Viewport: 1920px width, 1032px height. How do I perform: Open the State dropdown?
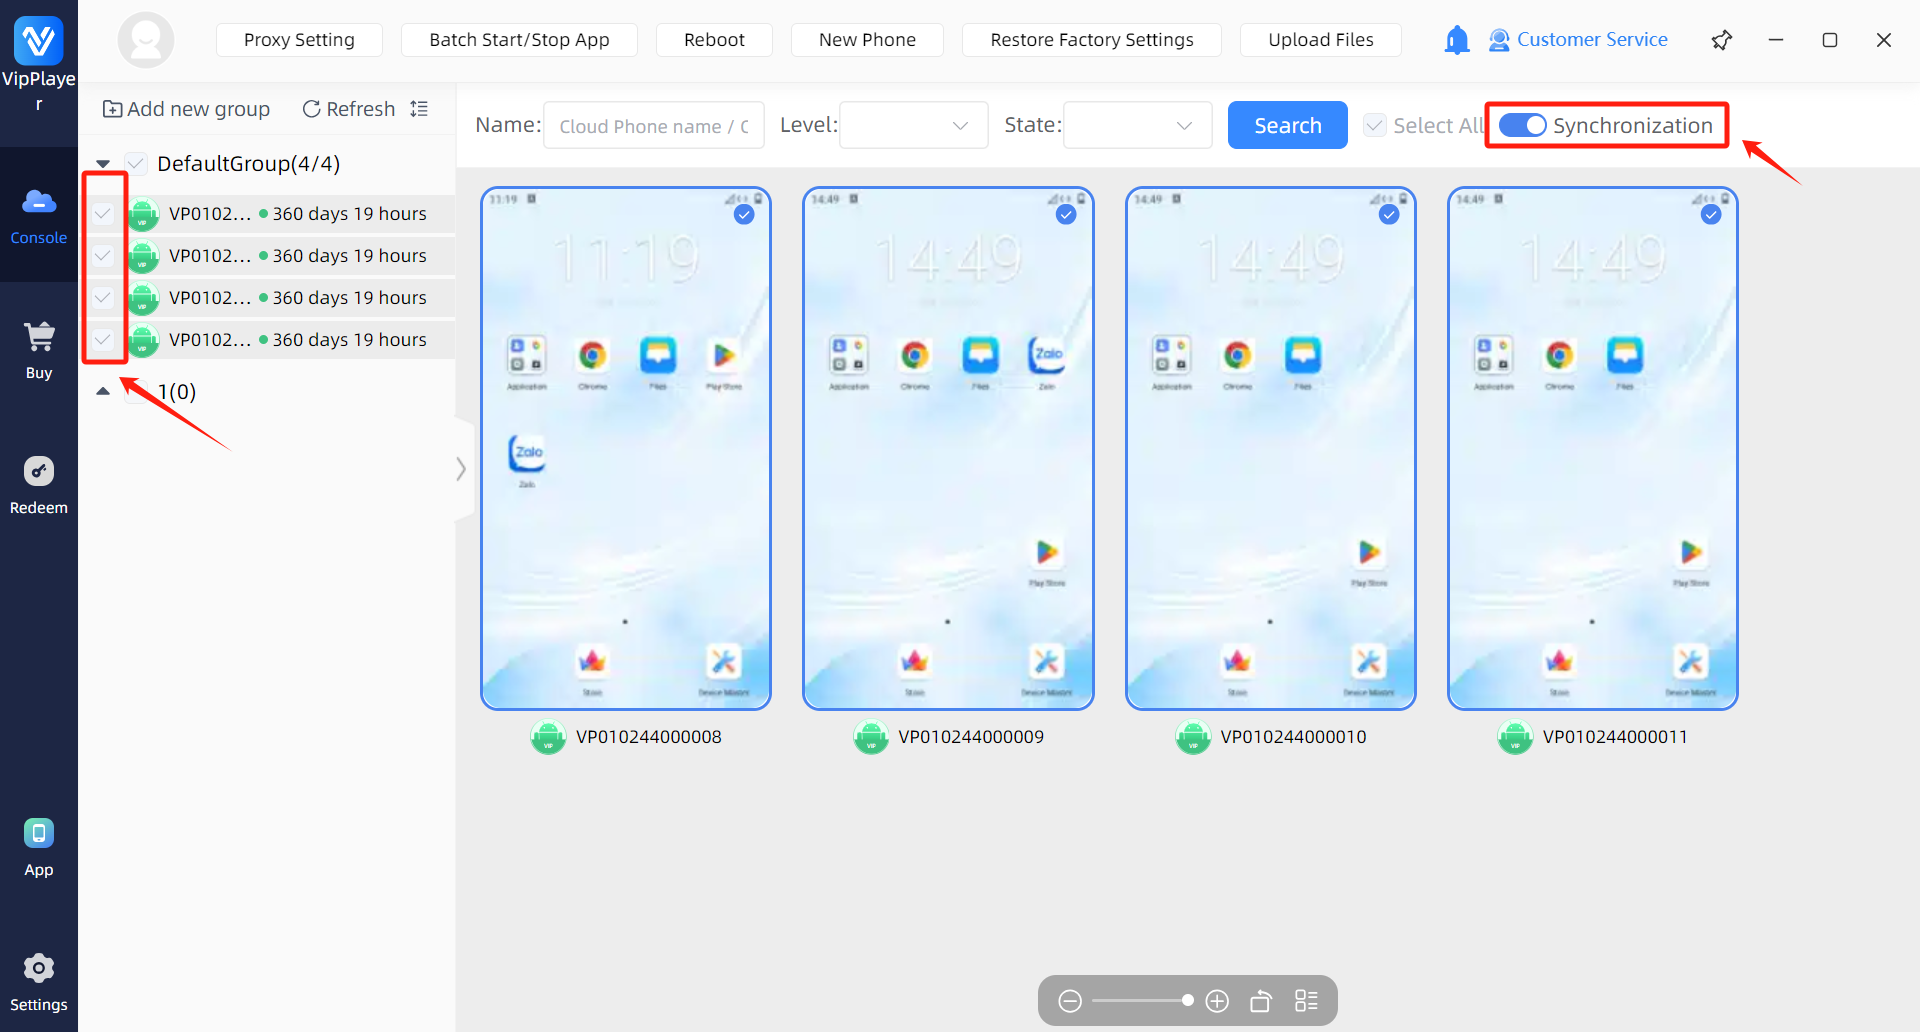click(x=1137, y=125)
